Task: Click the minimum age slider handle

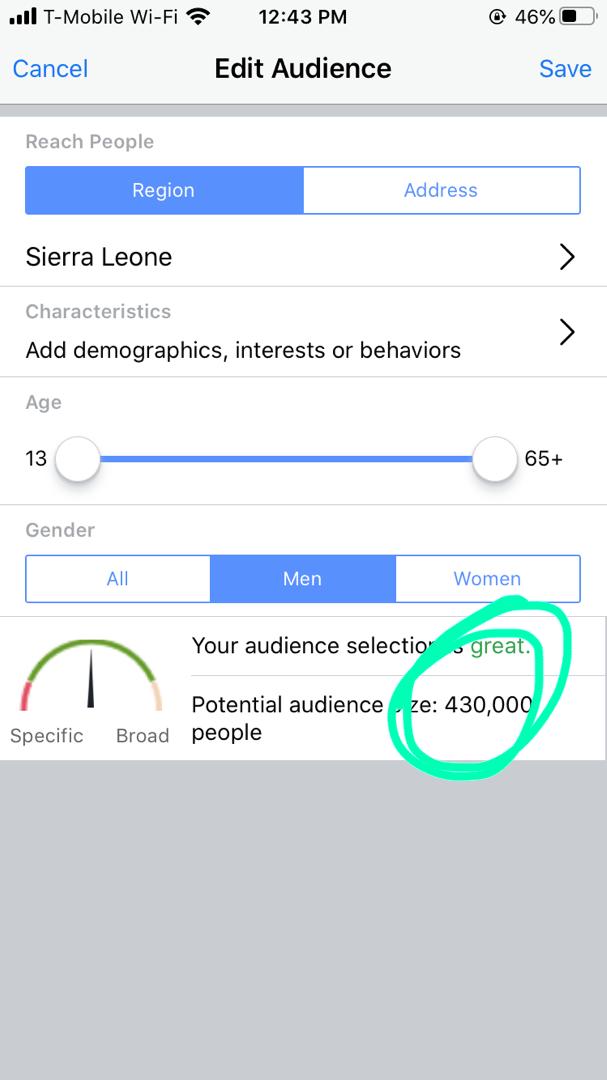Action: (77, 459)
